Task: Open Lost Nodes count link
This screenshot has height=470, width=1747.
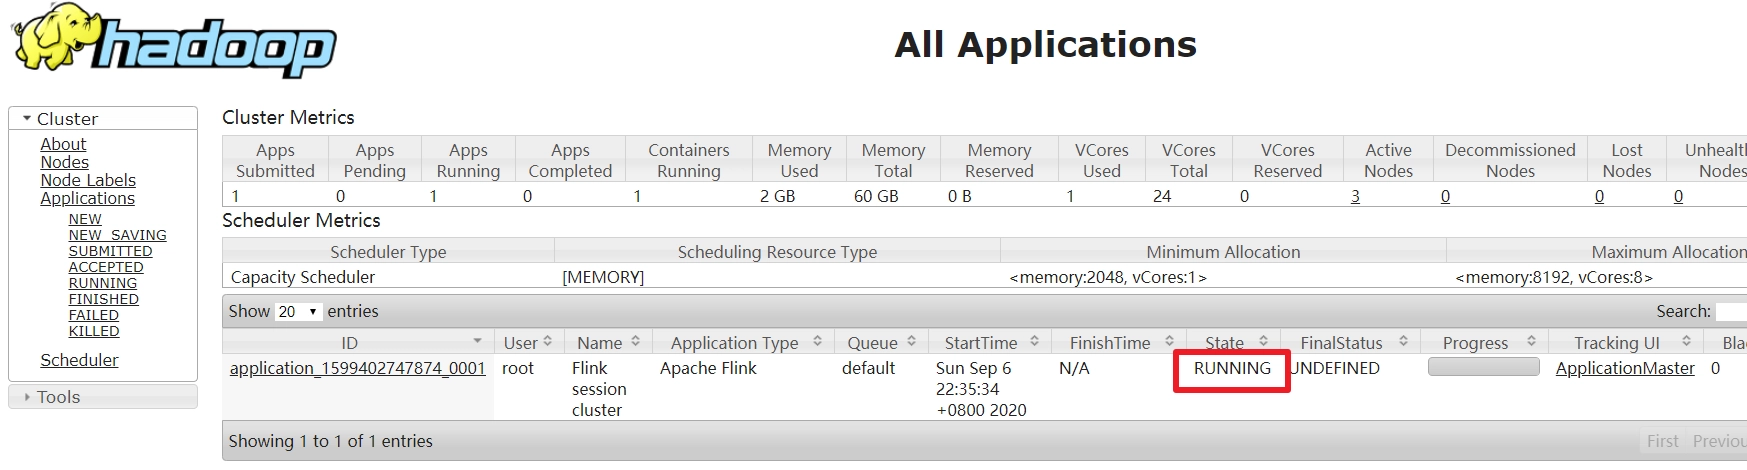Action: pos(1599,196)
